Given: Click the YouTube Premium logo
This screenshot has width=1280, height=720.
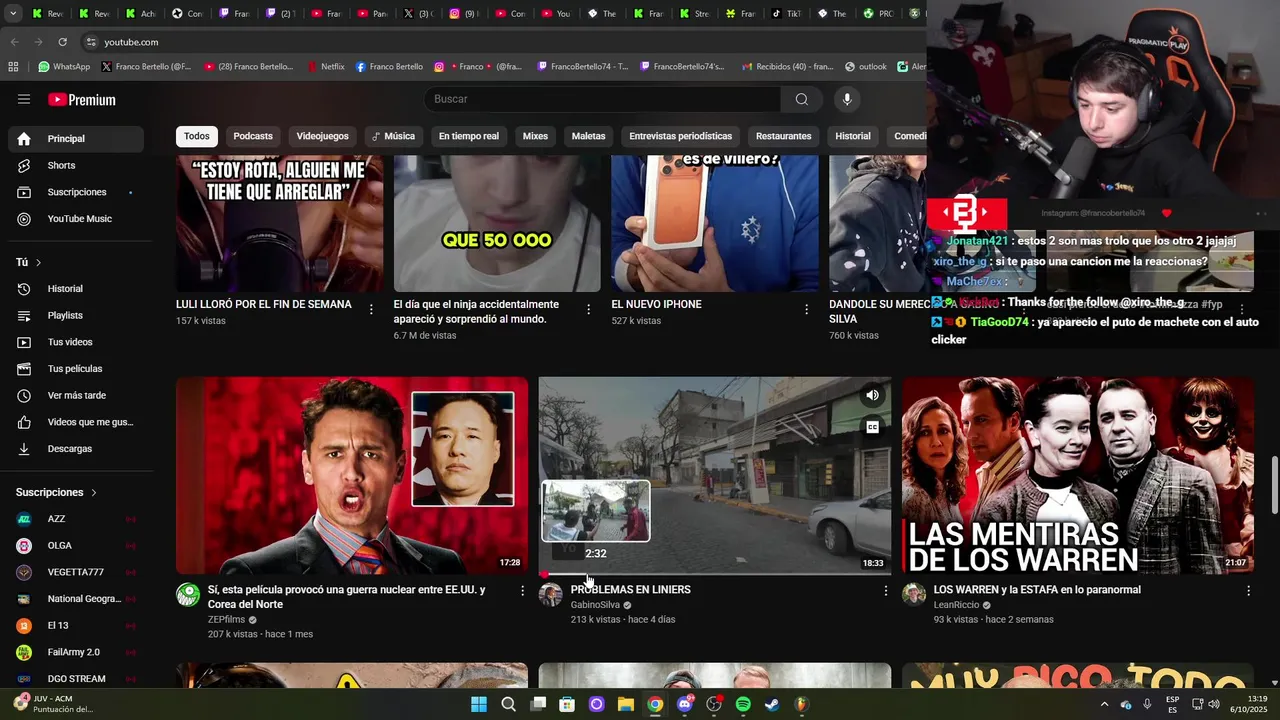Looking at the screenshot, I should coord(82,100).
